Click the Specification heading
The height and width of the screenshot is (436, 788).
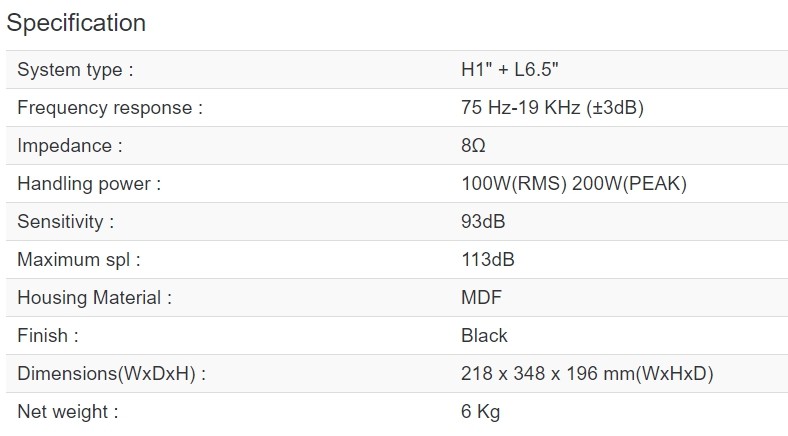pyautogui.click(x=76, y=22)
